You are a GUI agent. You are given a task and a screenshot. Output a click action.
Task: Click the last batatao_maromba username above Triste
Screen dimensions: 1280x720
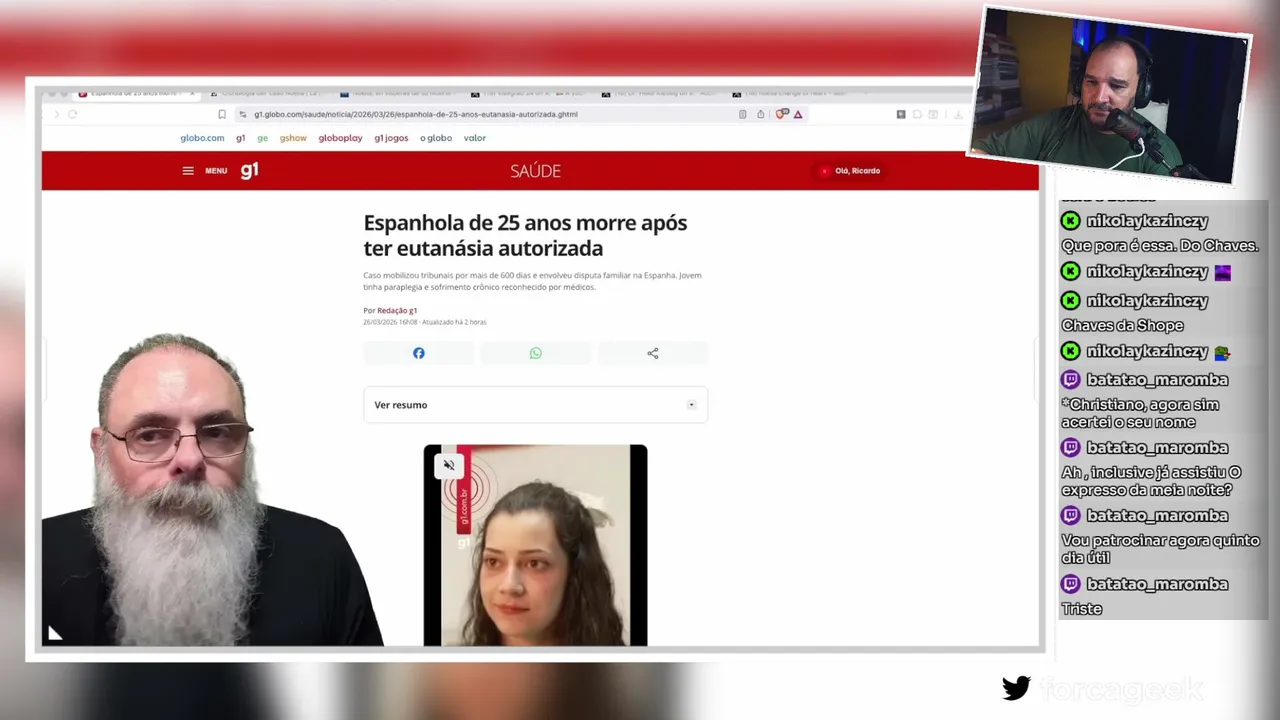[x=1157, y=584]
